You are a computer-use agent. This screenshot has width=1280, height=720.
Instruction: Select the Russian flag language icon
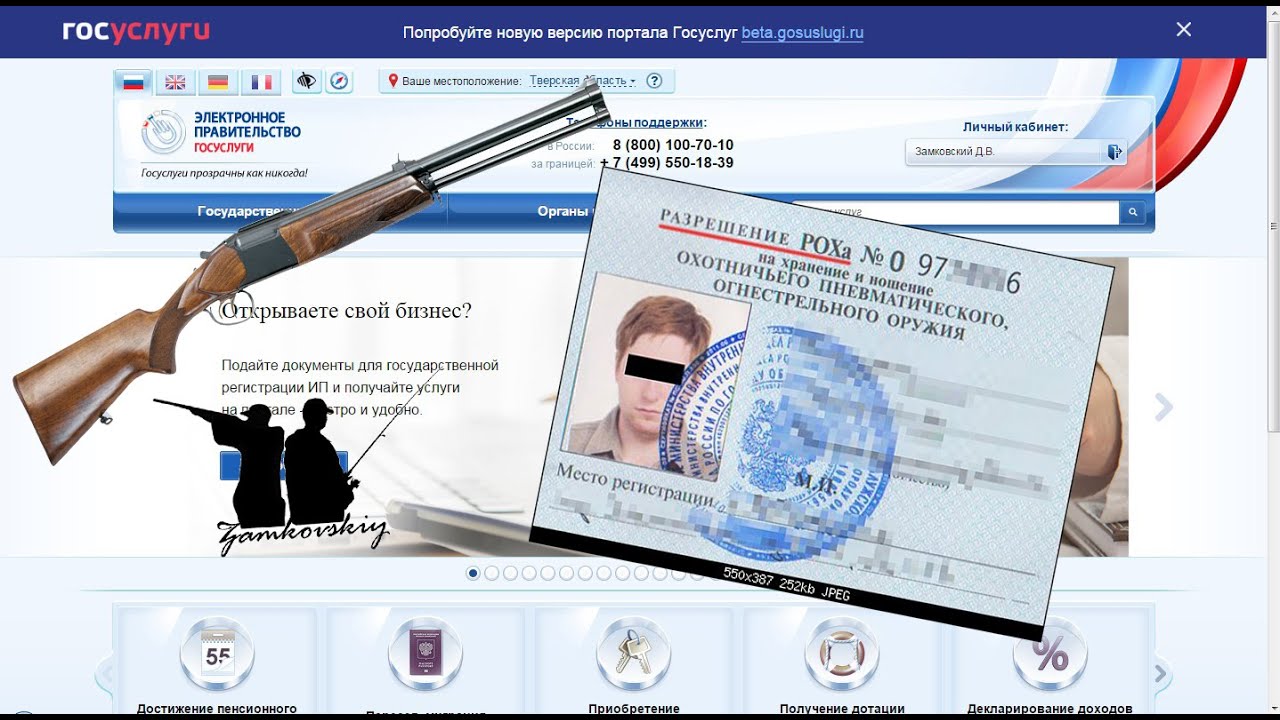coord(133,82)
